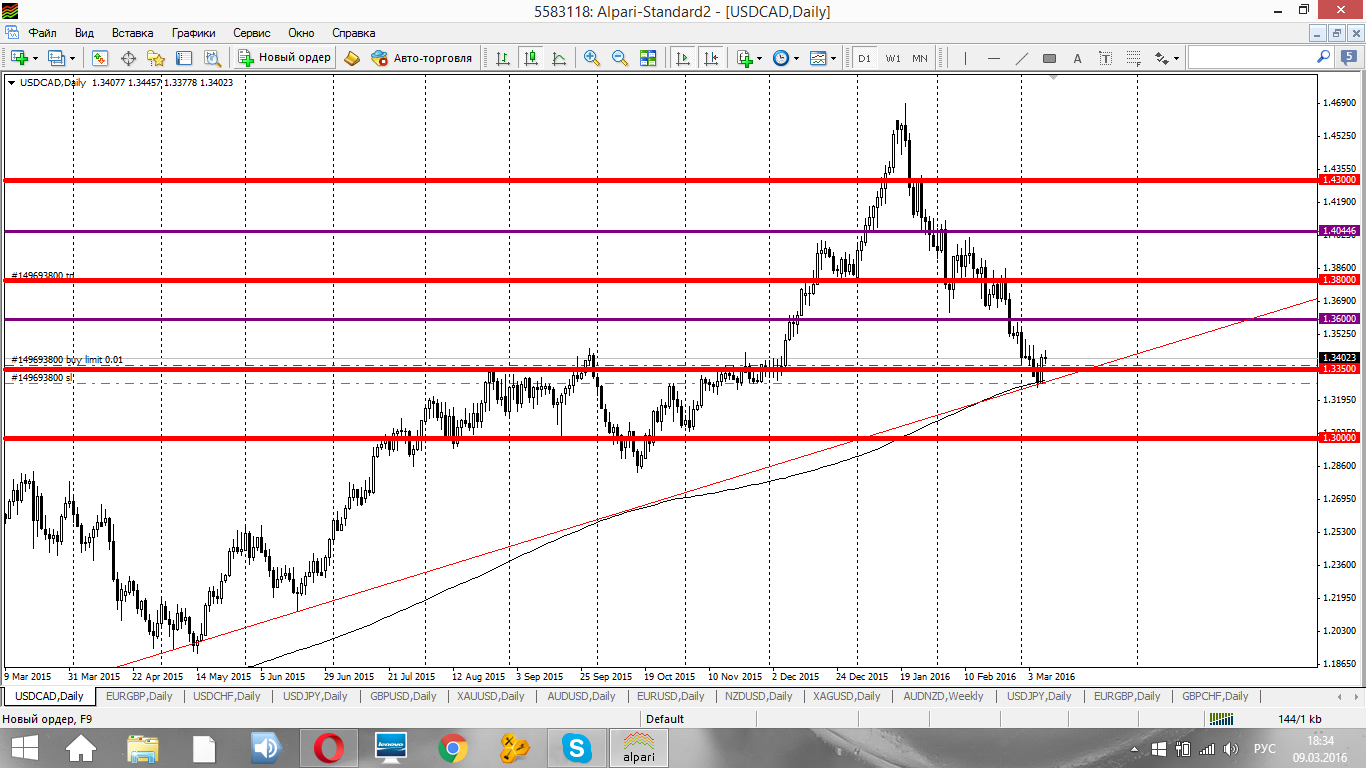Open MetaEditor yellow book icon
This screenshot has height=768, width=1366.
351,58
